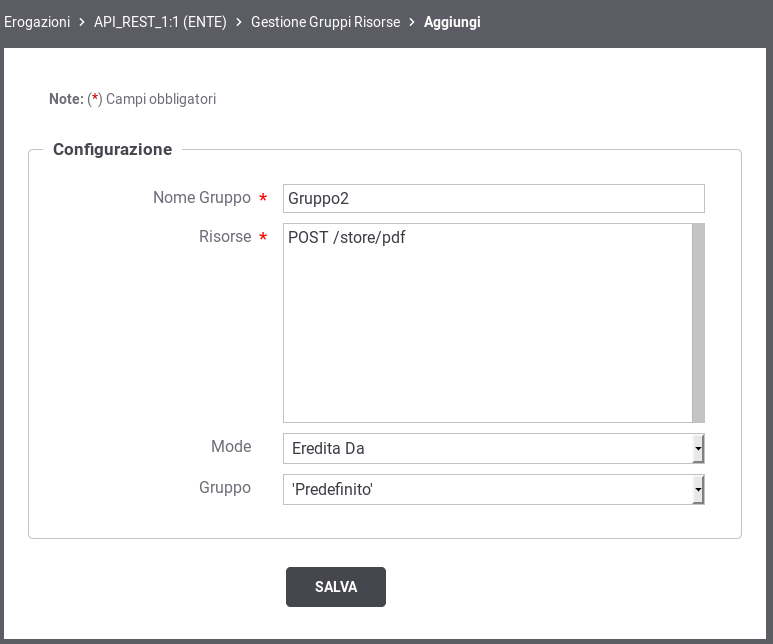This screenshot has height=644, width=773.
Task: Return to Gestione Gruppi Risorse page
Action: click(325, 22)
